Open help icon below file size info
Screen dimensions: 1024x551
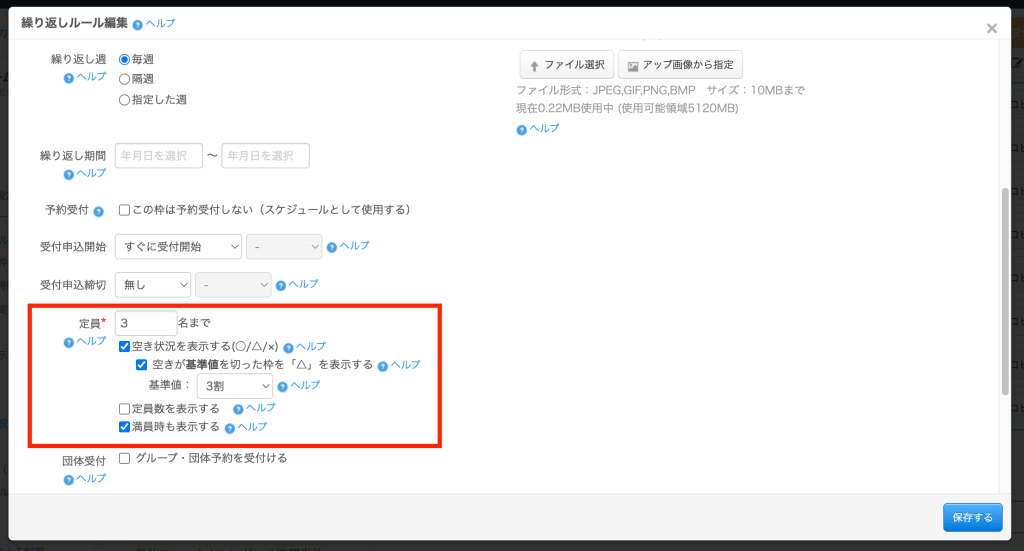[x=521, y=129]
